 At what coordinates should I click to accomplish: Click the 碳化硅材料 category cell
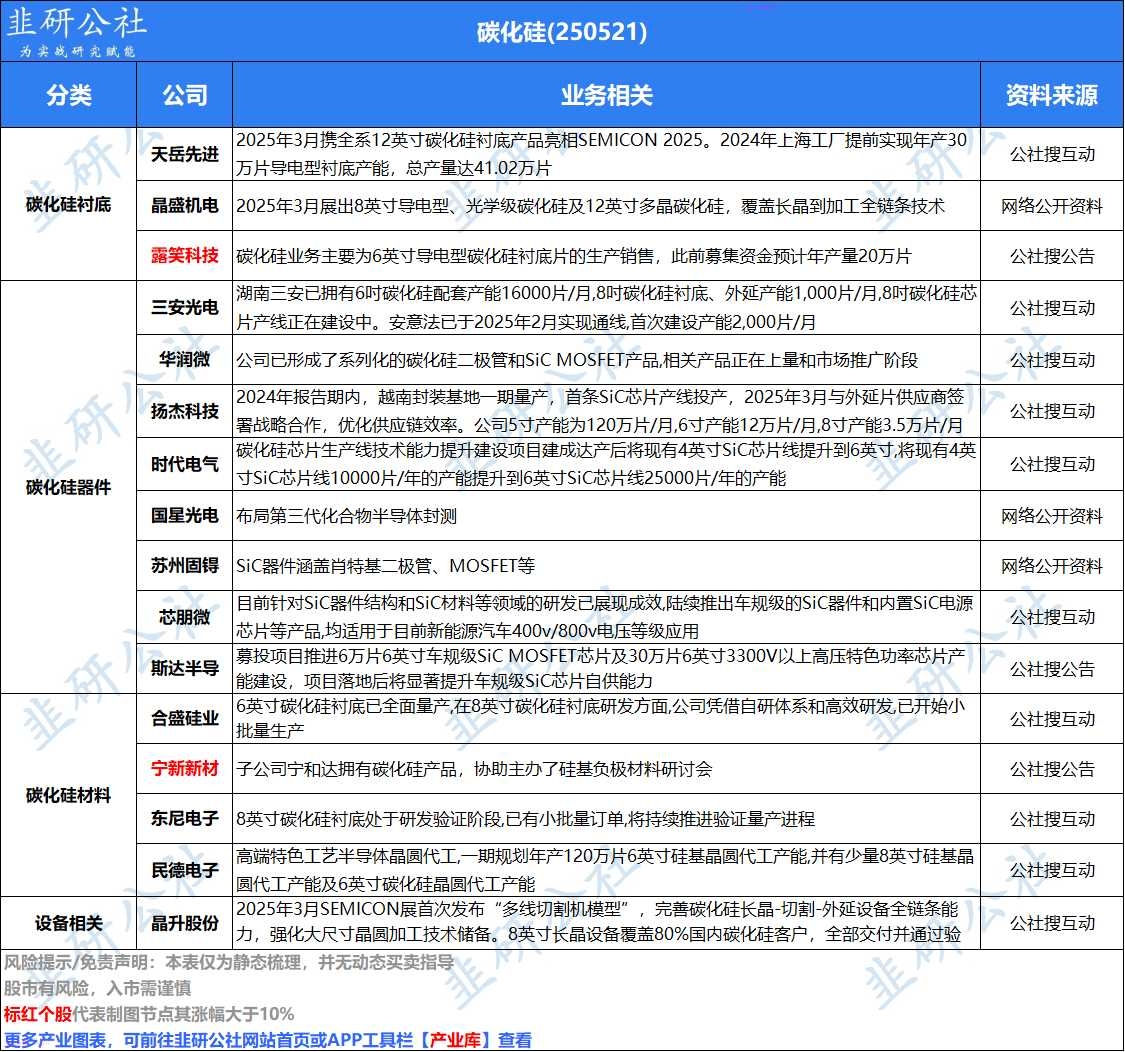(69, 795)
